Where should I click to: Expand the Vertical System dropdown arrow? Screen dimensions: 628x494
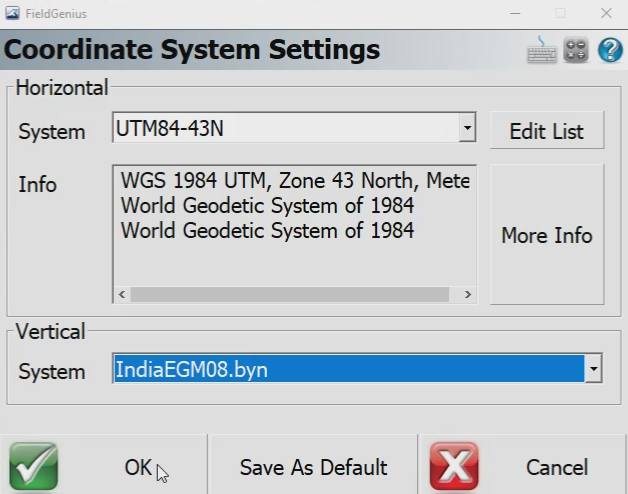(593, 370)
